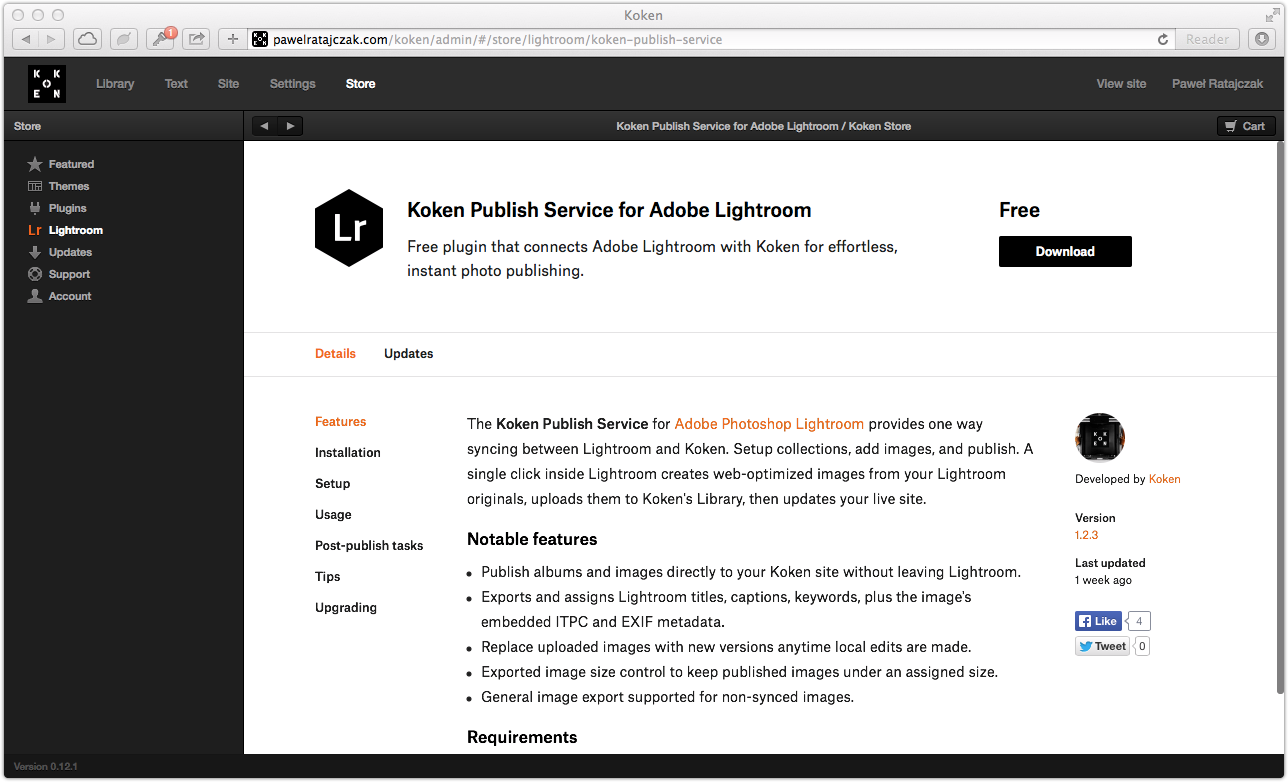
Task: Open Paweł Ratajczak account menu
Action: (1217, 84)
